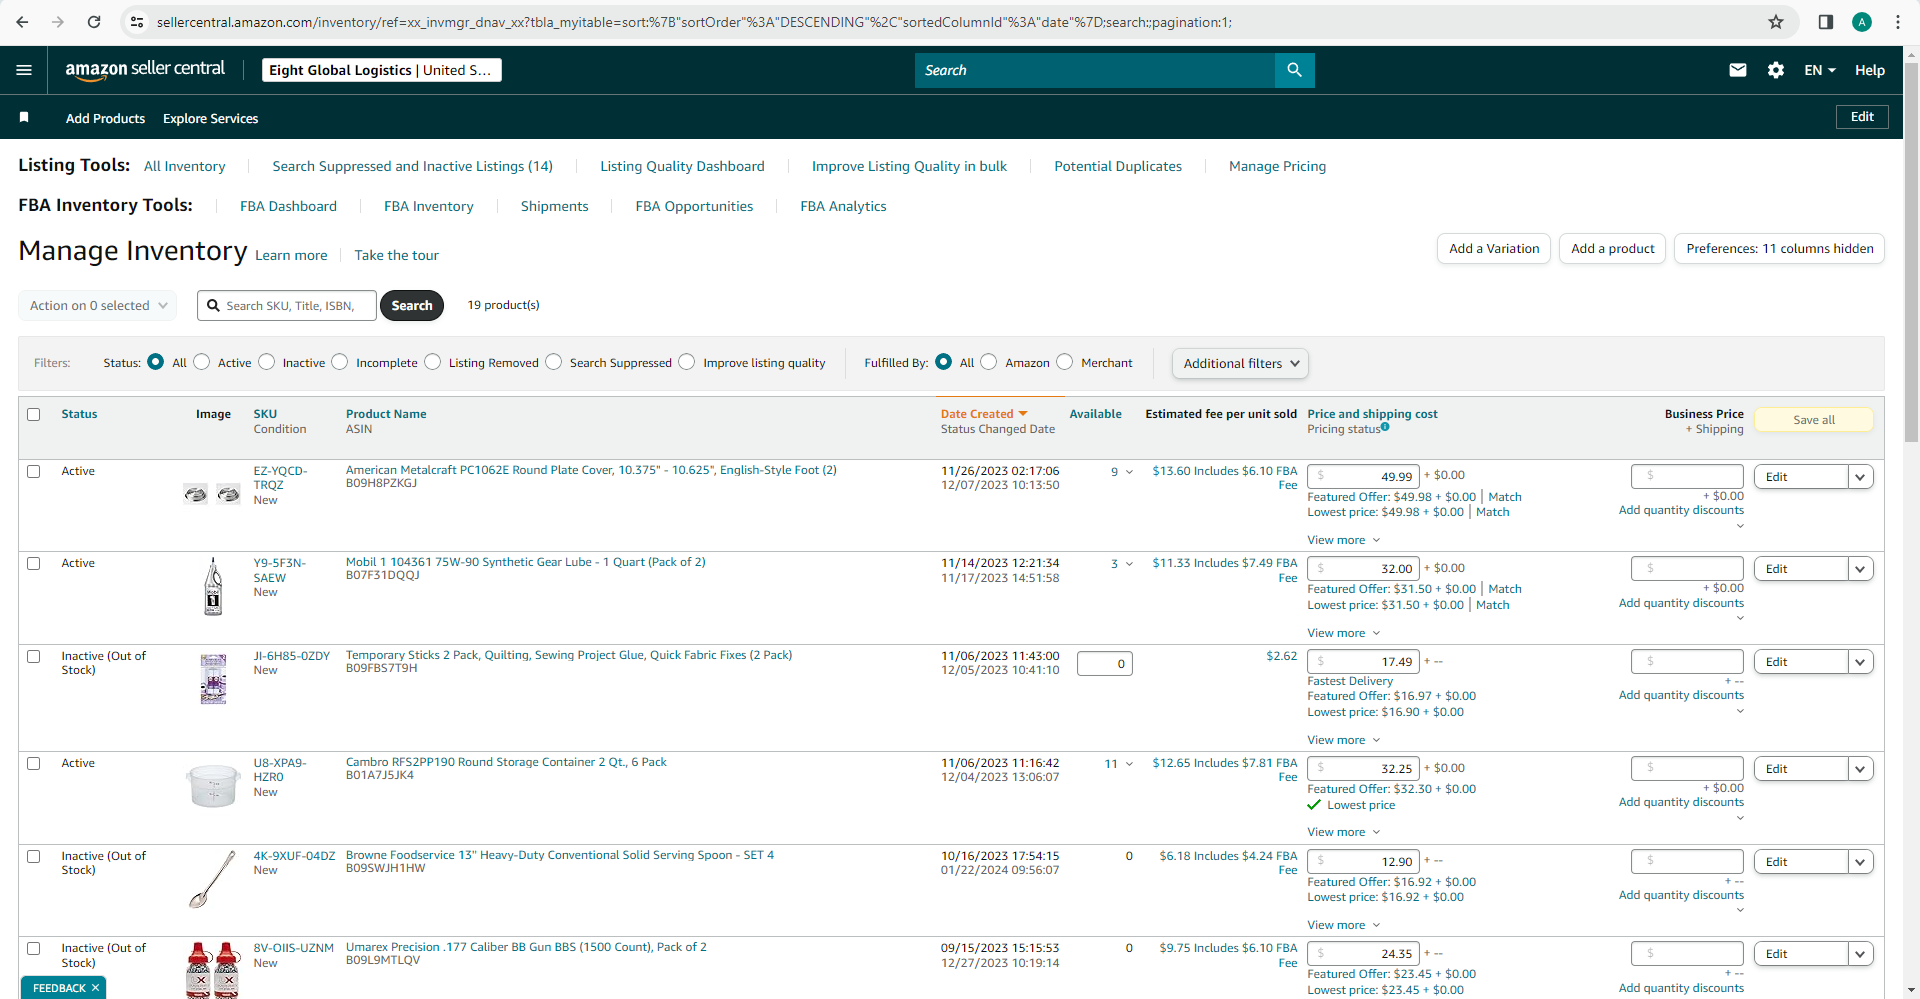The image size is (1920, 999).
Task: Click the Search button next to SKU field
Action: (412, 305)
